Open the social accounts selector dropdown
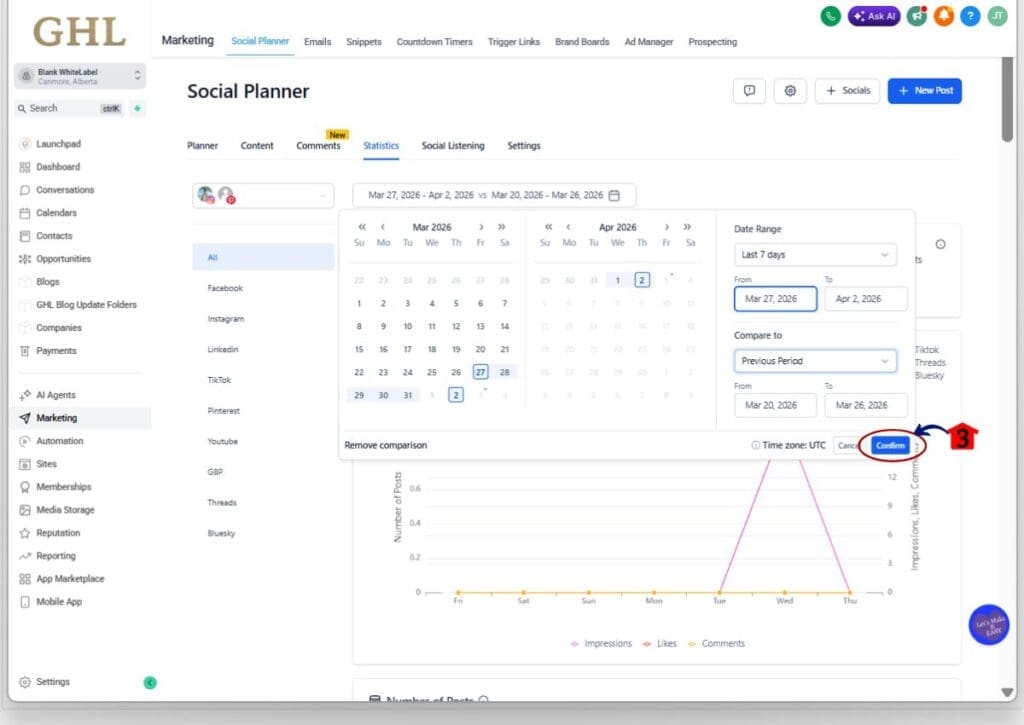The width and height of the screenshot is (1024, 725). [x=263, y=196]
